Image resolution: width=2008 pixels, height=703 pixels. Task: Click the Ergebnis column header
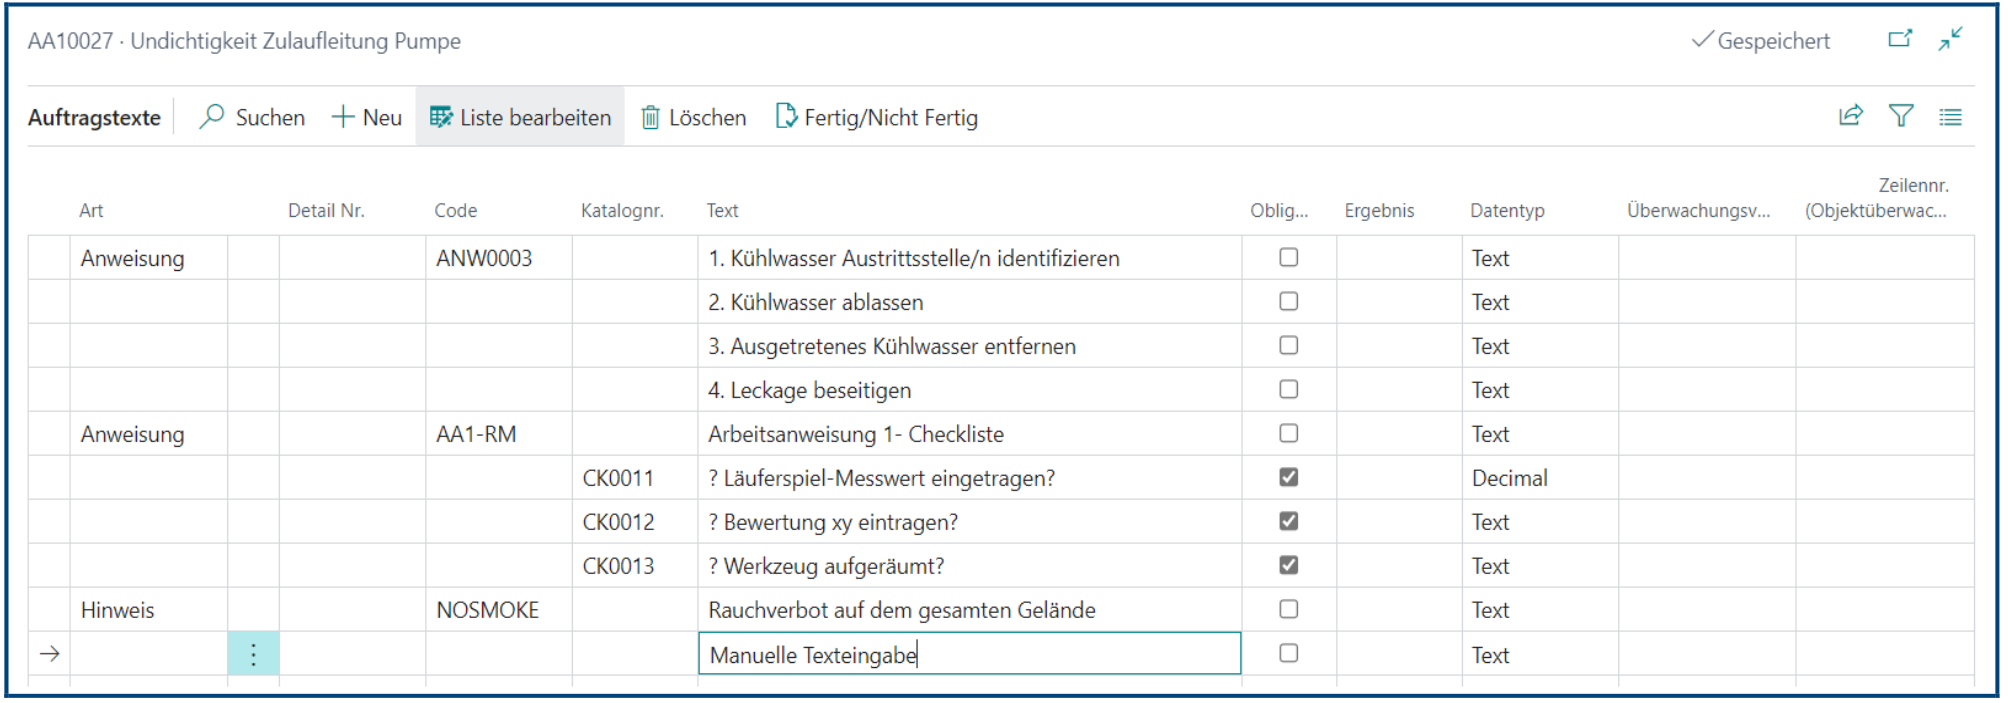pos(1379,211)
